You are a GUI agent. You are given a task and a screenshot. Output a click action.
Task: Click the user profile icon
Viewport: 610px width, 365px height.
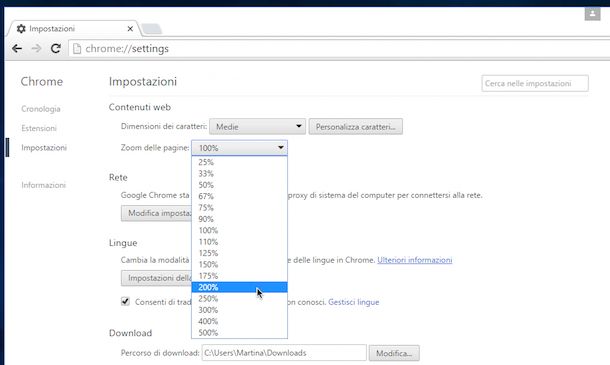point(592,14)
